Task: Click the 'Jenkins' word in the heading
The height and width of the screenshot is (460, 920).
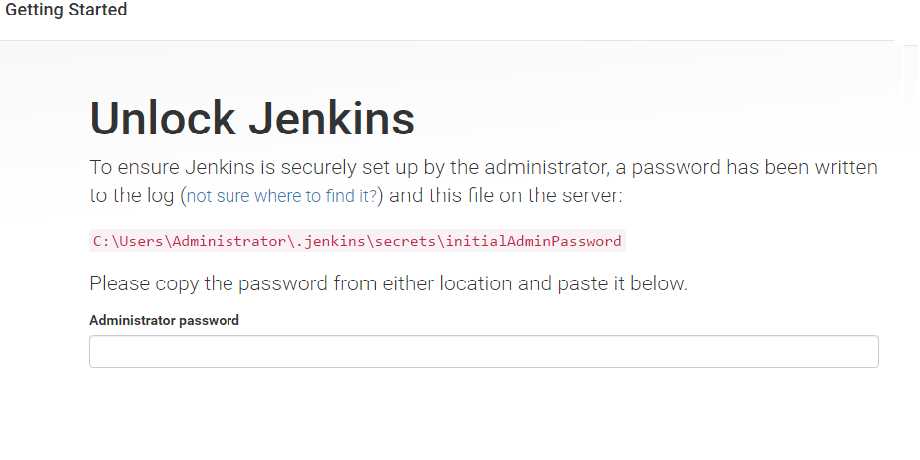Action: coord(332,118)
